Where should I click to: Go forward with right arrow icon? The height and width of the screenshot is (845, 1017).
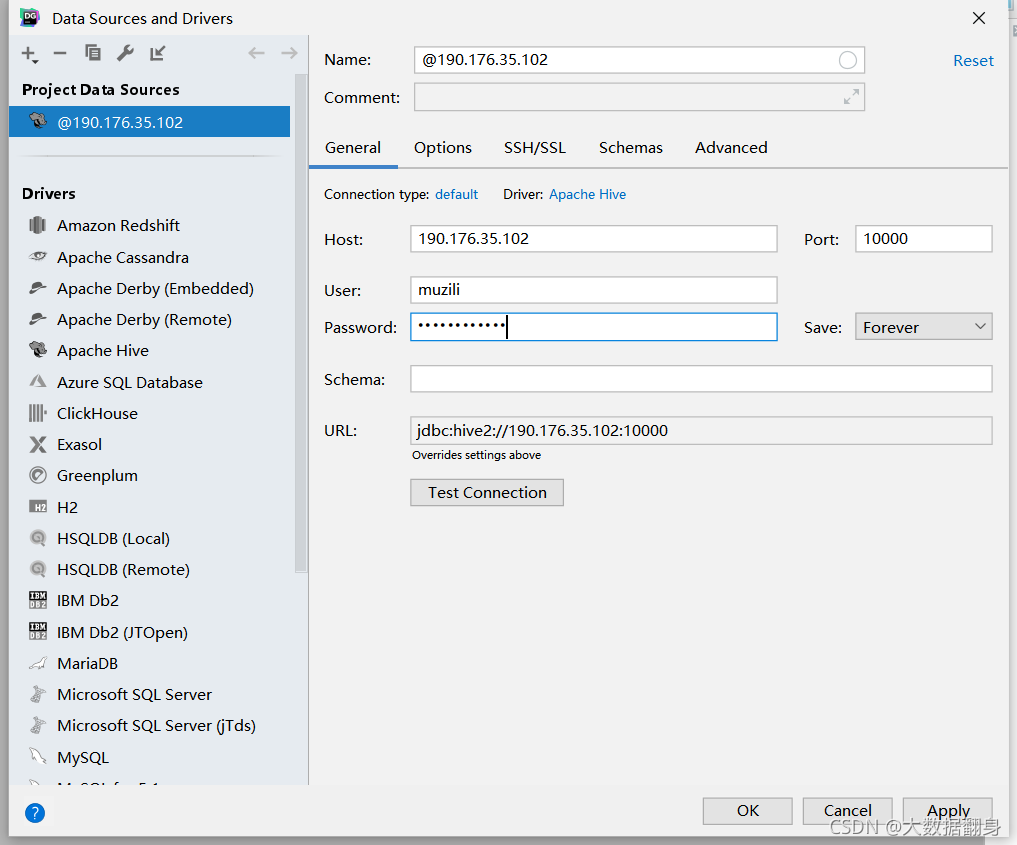click(289, 53)
